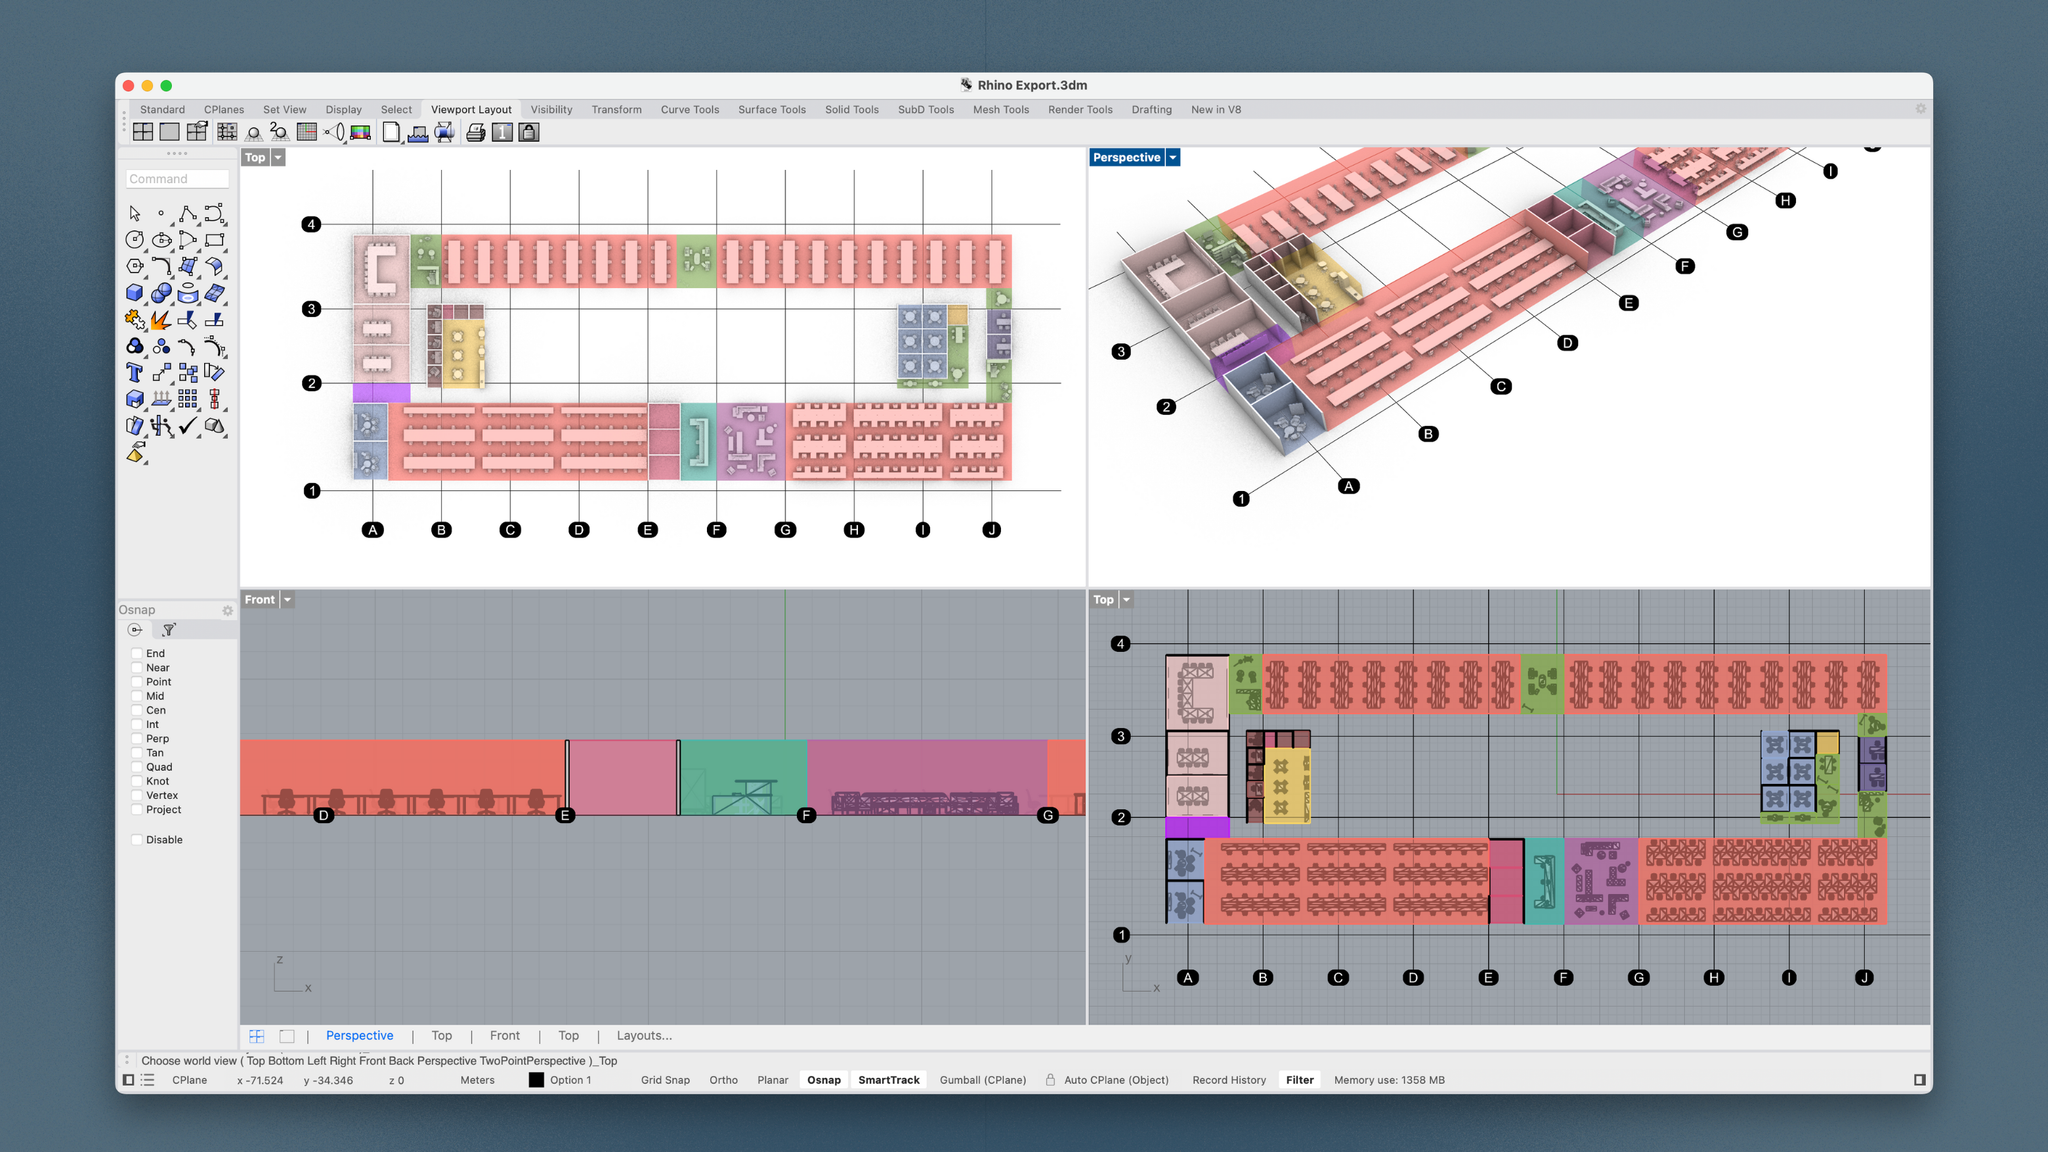This screenshot has height=1152, width=2048.
Task: Select the Polyline tool
Action: pyautogui.click(x=188, y=214)
